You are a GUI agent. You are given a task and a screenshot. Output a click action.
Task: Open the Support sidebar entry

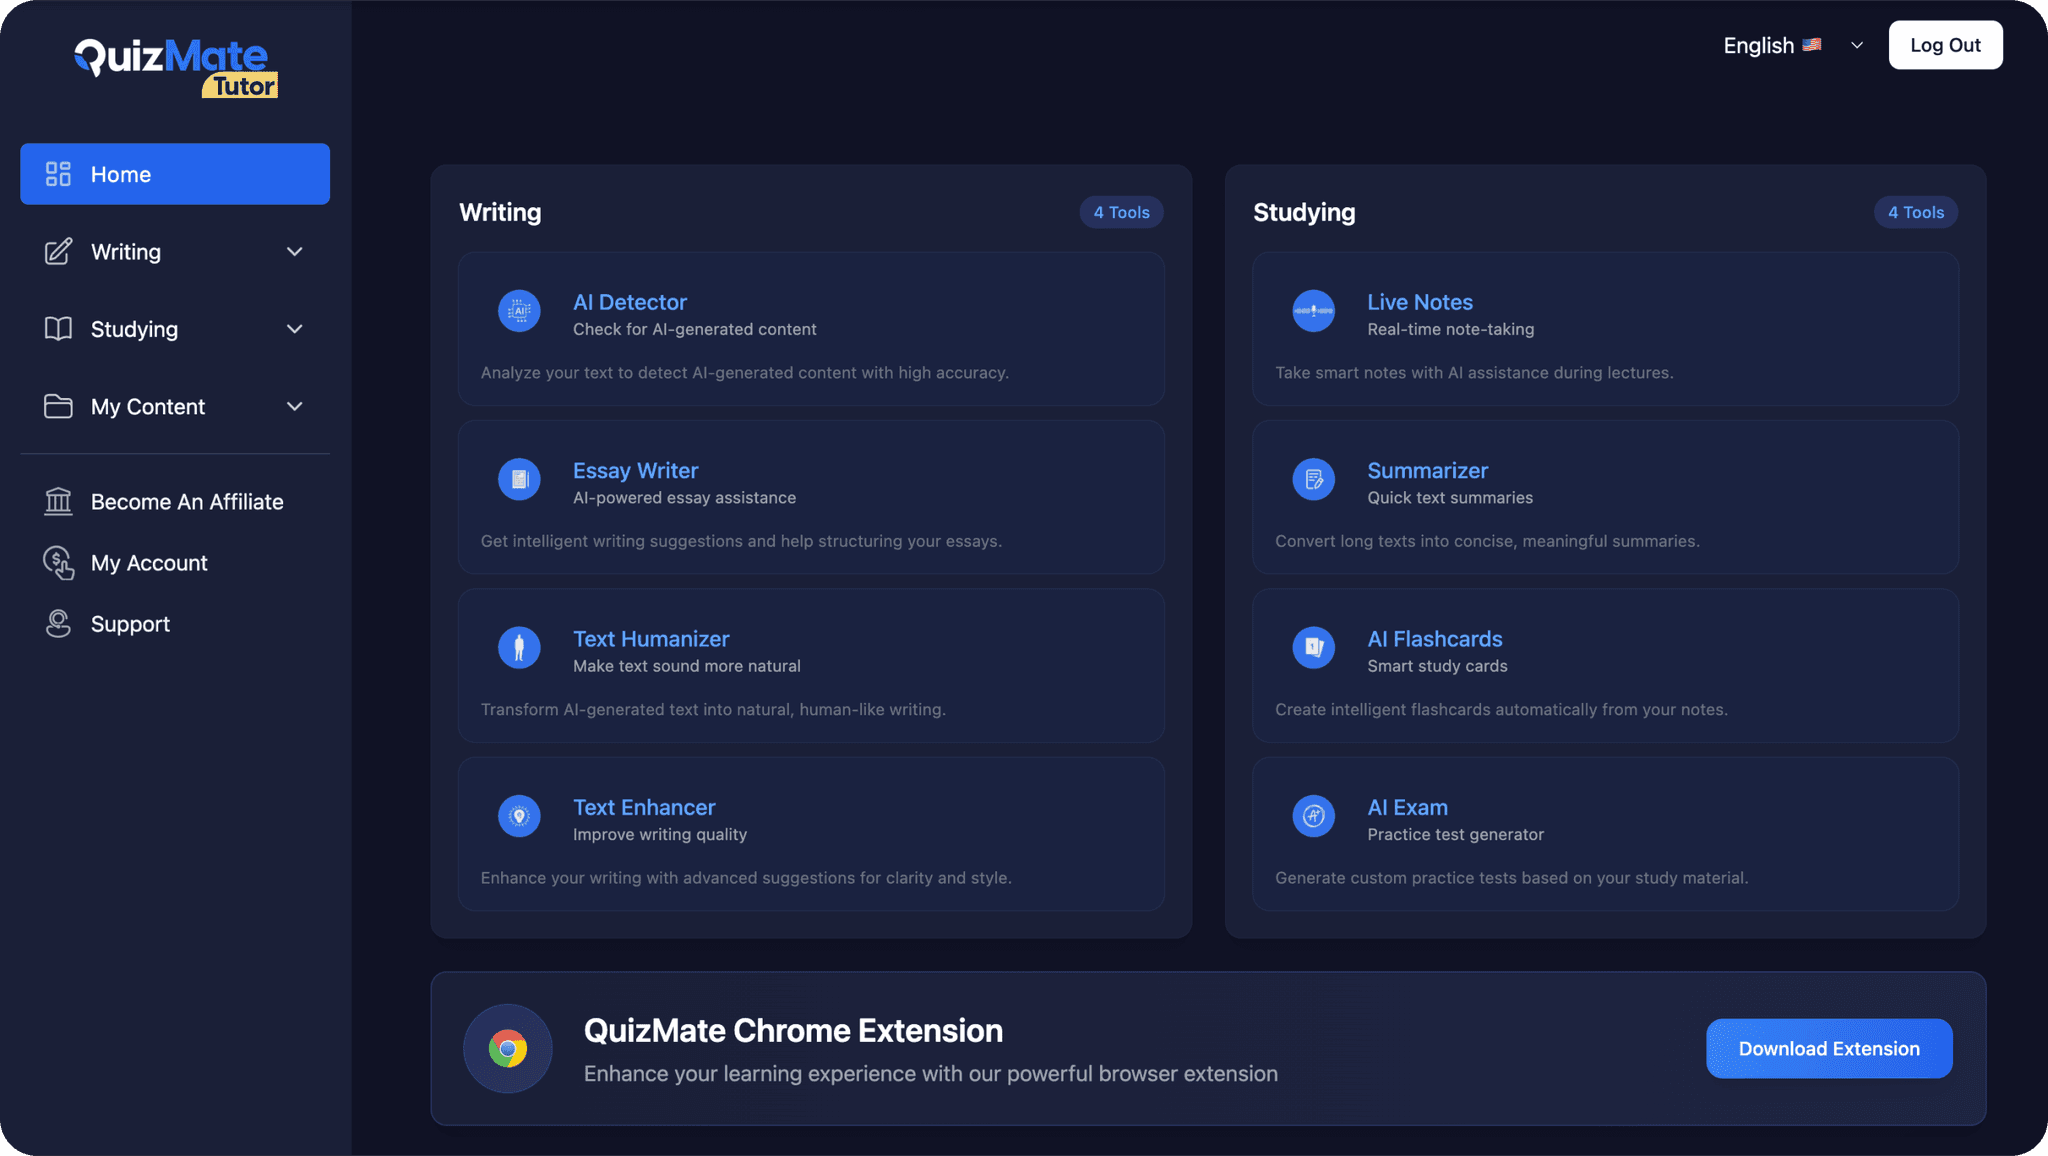click(x=130, y=623)
